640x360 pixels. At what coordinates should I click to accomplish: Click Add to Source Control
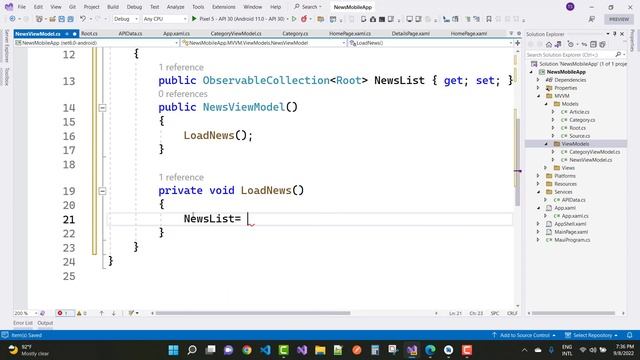tap(524, 335)
